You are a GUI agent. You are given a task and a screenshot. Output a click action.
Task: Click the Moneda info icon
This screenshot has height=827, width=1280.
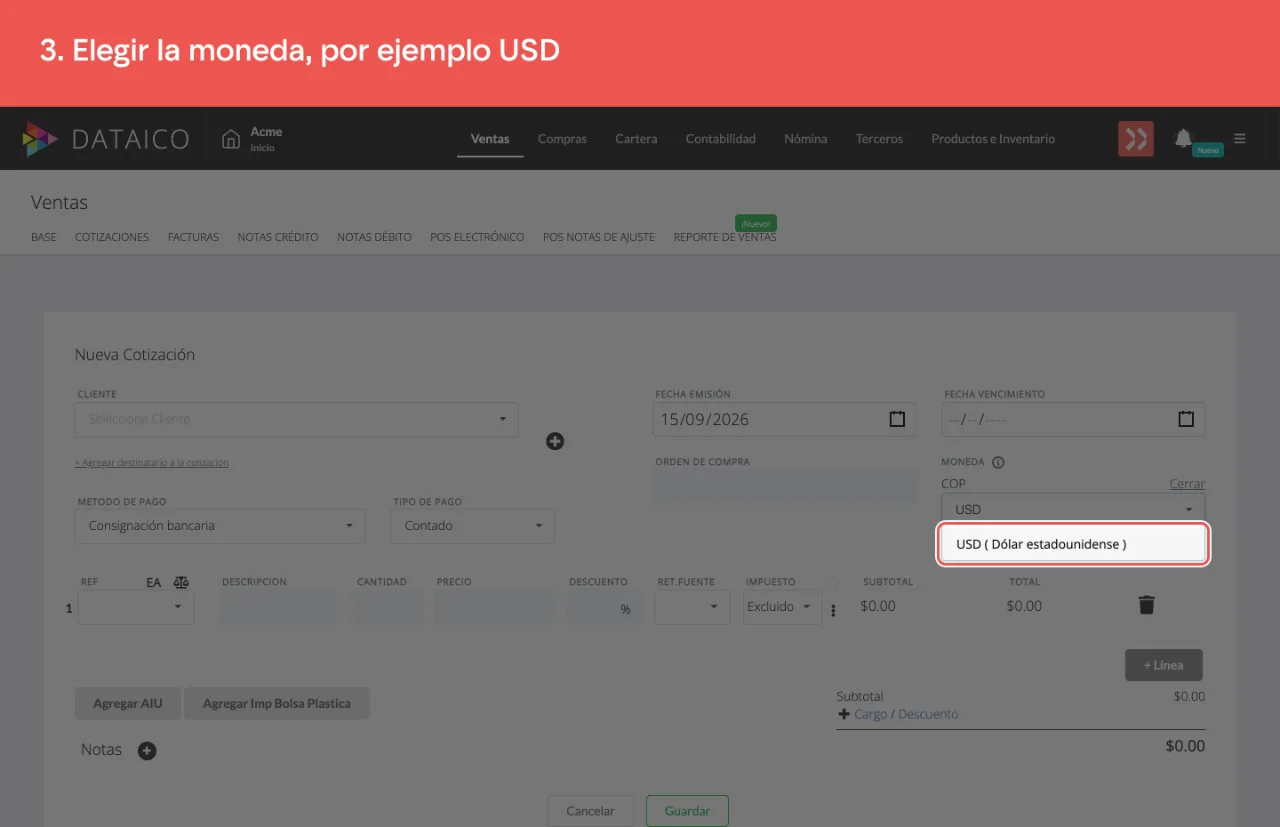[998, 462]
